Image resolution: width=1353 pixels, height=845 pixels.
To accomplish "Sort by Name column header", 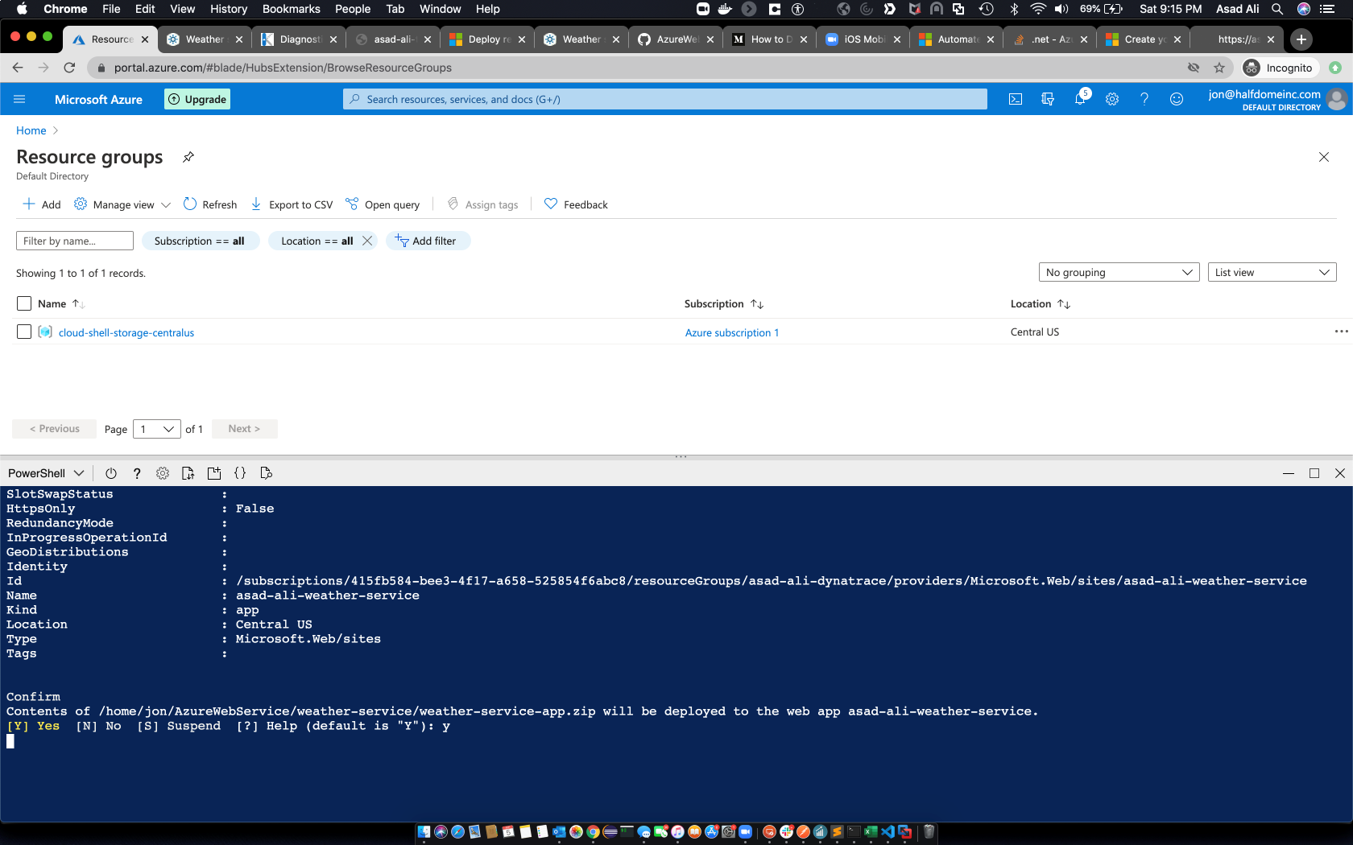I will [x=60, y=303].
